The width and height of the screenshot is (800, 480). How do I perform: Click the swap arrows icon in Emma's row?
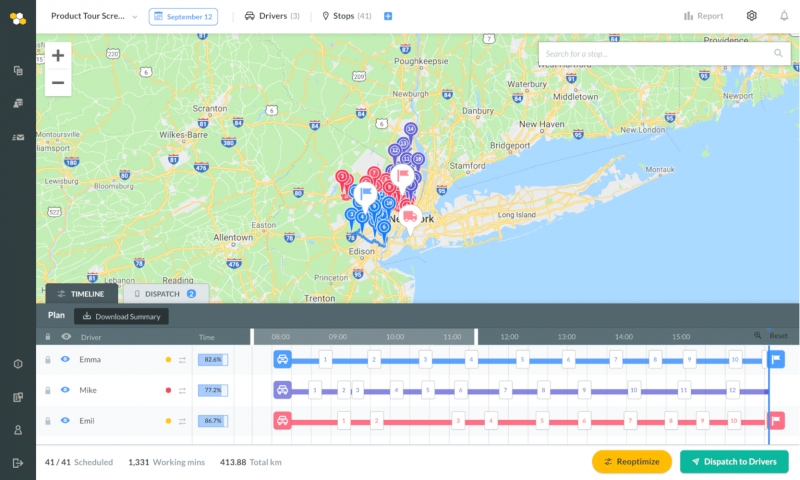tap(182, 360)
